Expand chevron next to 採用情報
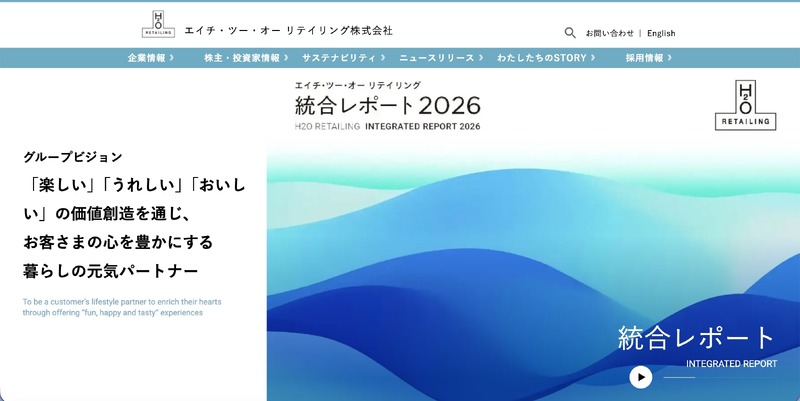 point(669,58)
